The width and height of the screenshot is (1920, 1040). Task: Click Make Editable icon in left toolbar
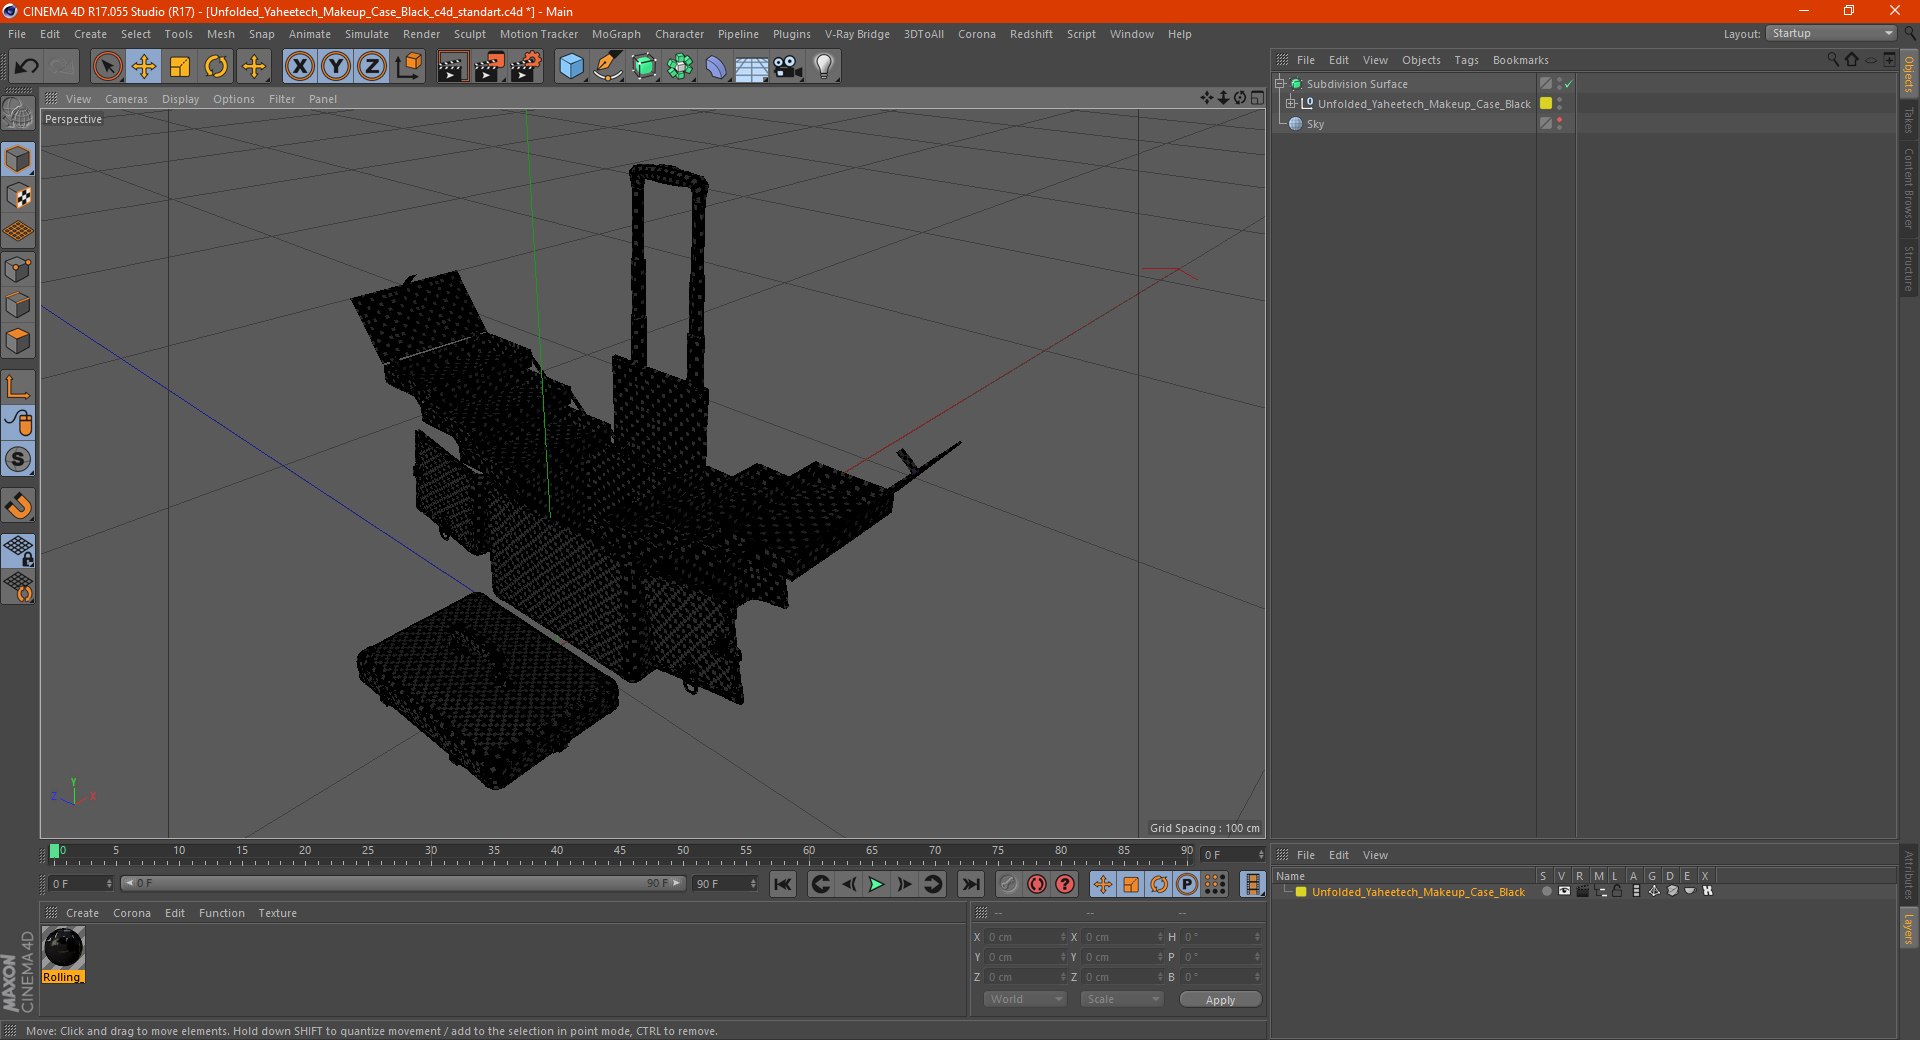coord(18,114)
